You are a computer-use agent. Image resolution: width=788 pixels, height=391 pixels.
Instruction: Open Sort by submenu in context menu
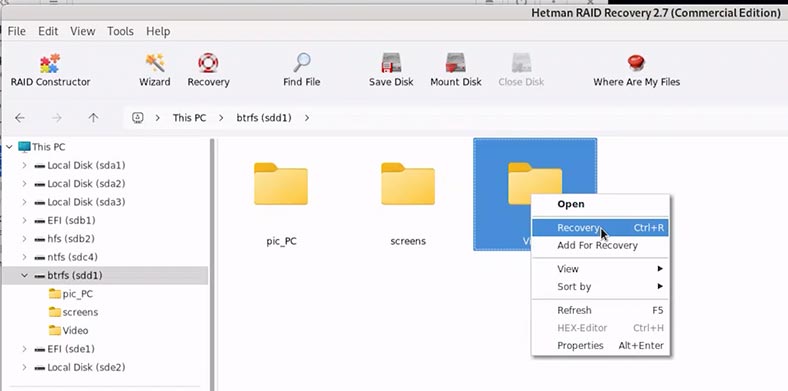point(601,286)
